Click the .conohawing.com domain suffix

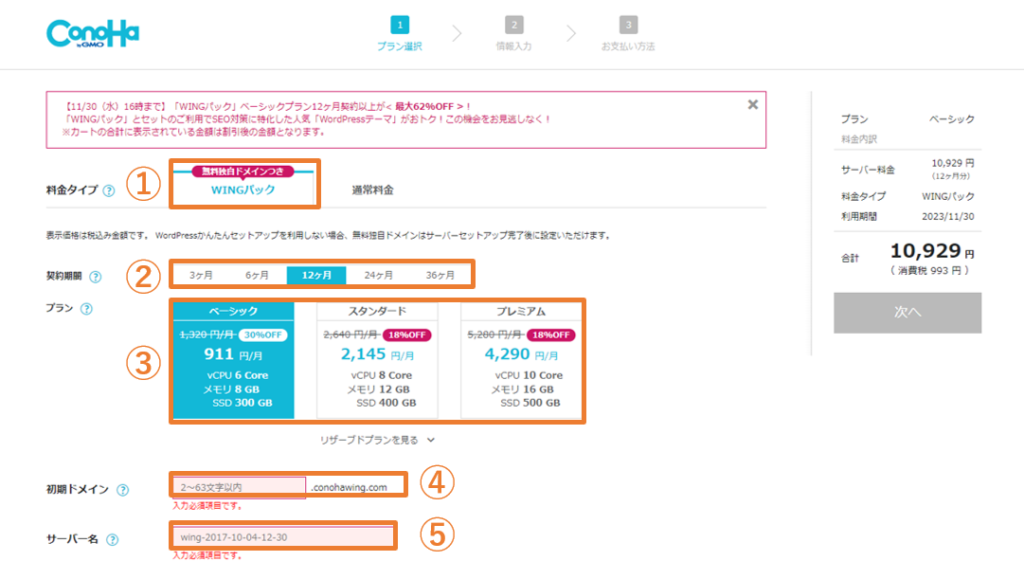tap(349, 488)
